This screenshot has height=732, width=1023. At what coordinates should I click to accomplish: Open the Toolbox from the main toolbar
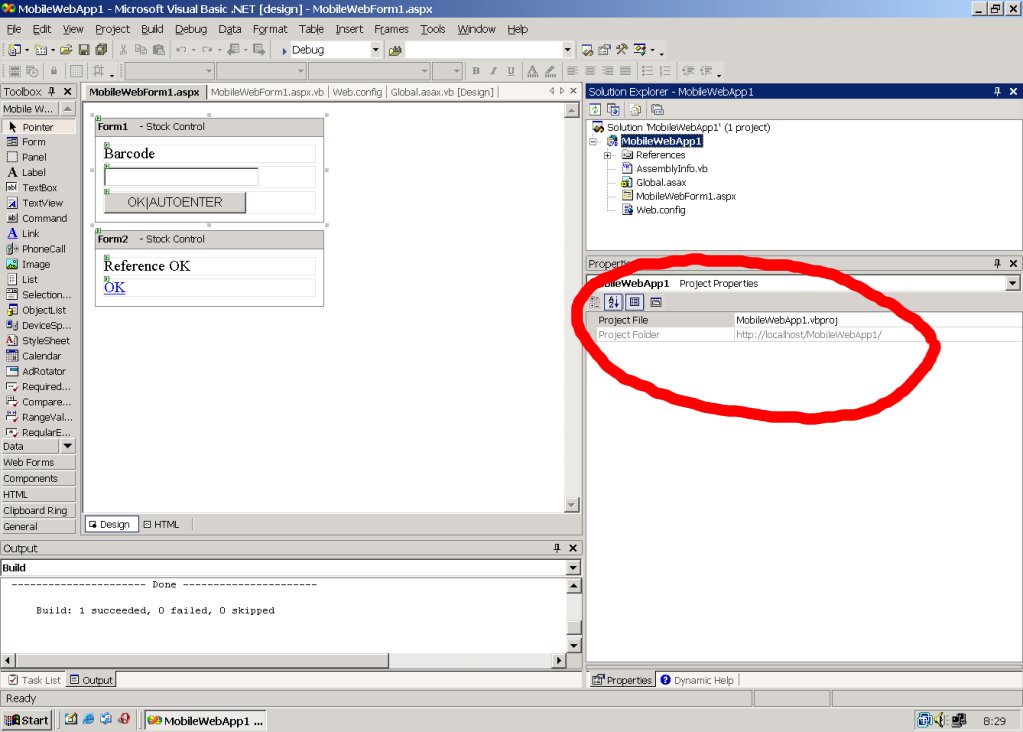tap(622, 50)
